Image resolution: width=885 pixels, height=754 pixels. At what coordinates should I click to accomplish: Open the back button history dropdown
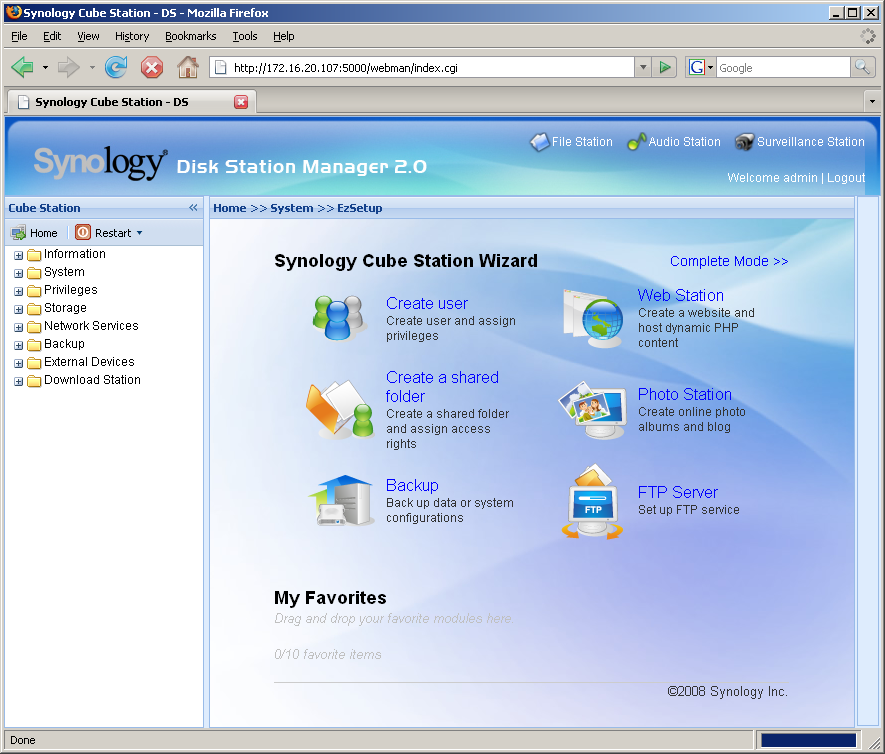tap(45, 68)
